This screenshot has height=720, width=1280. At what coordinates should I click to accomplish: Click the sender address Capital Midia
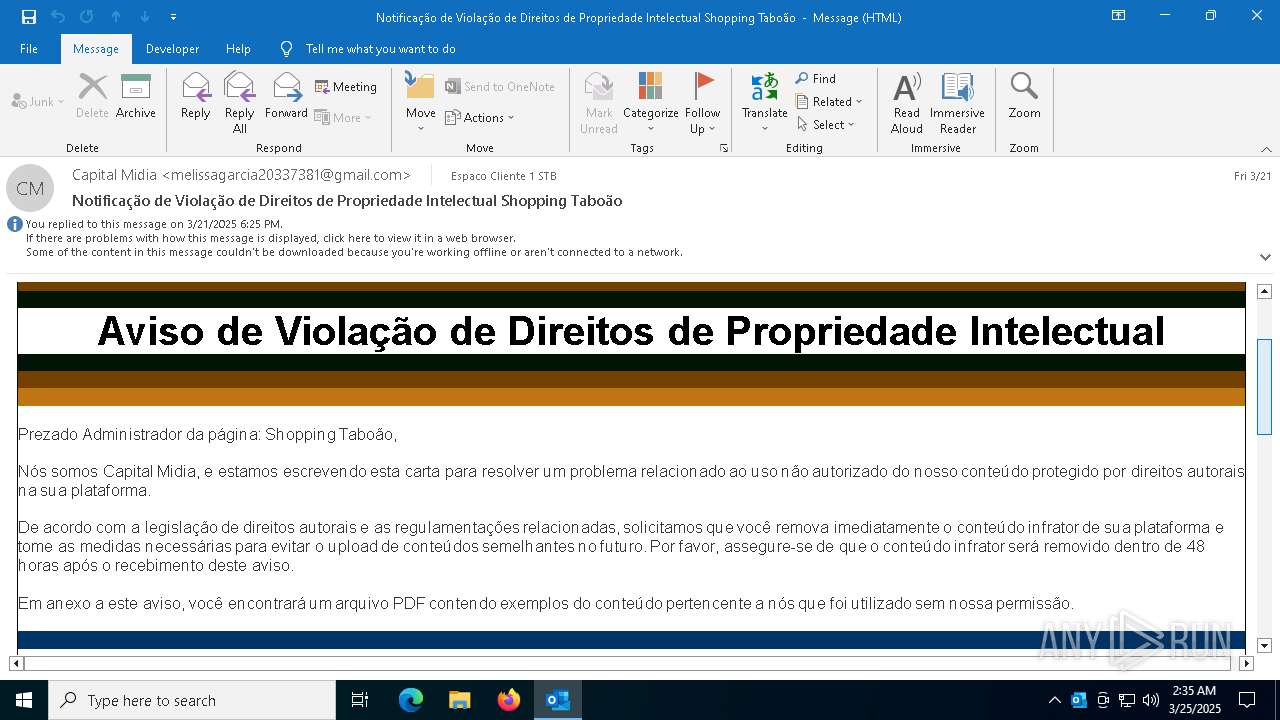(241, 175)
